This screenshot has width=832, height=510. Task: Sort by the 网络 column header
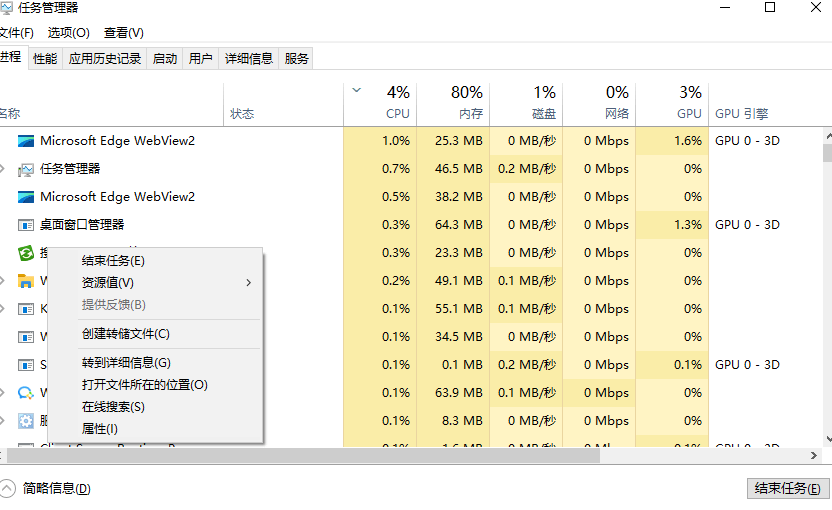coord(599,105)
